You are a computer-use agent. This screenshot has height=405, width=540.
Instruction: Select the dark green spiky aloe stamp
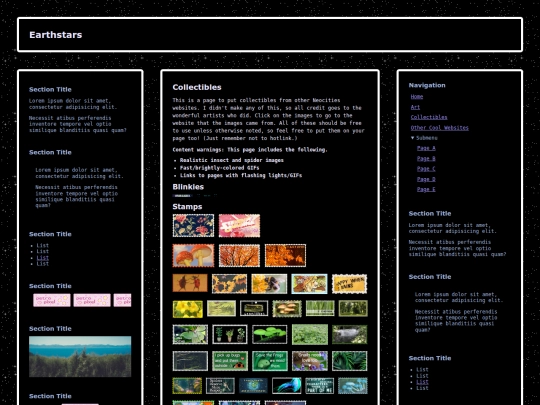(350, 361)
